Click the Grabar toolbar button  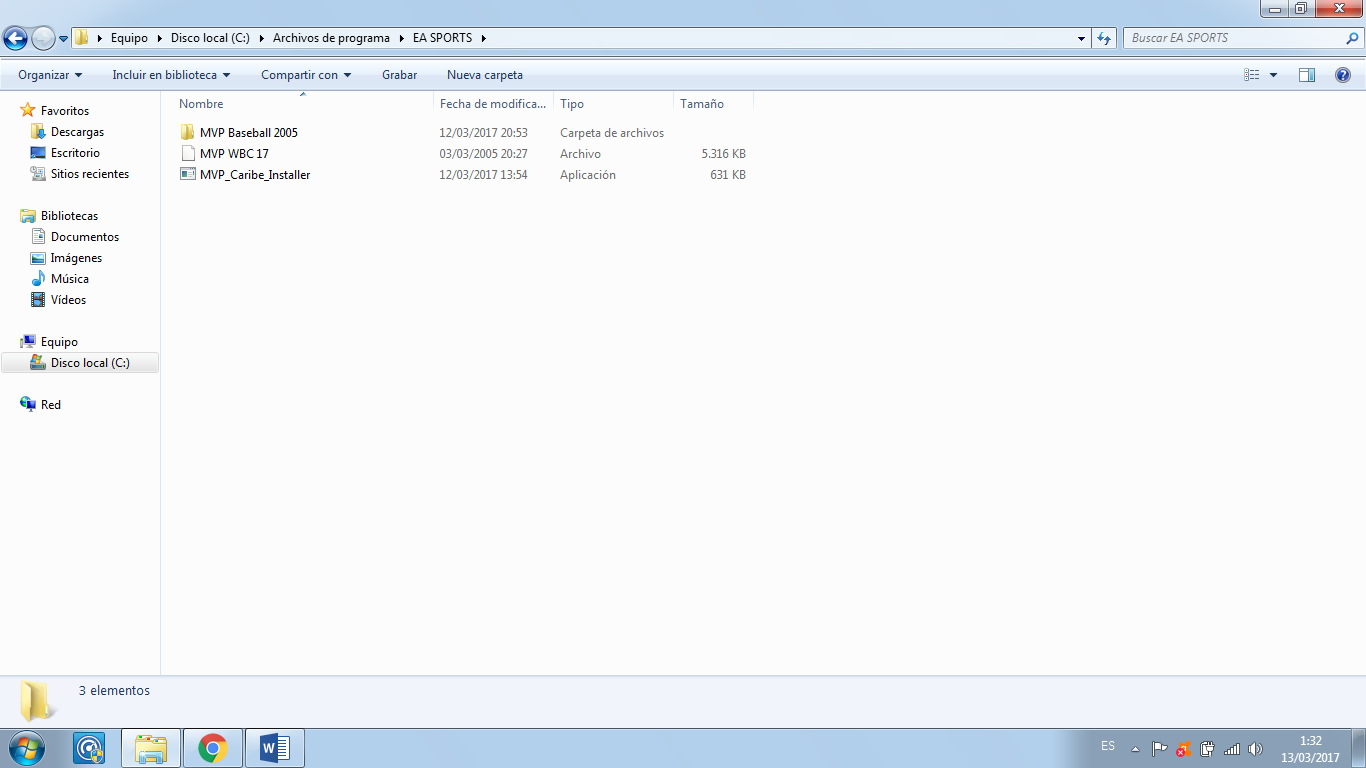(399, 75)
